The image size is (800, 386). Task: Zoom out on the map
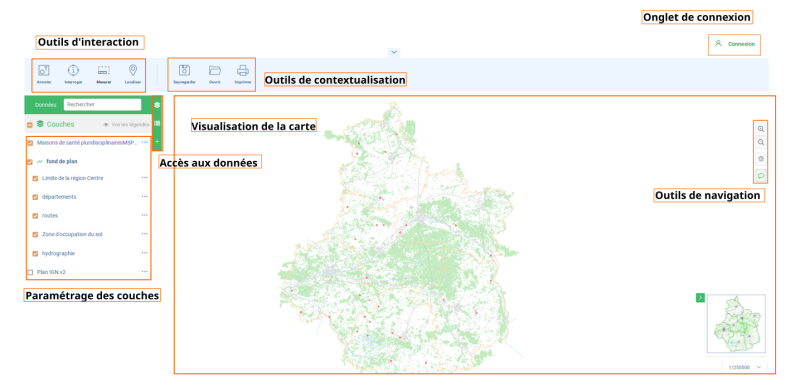(x=761, y=142)
